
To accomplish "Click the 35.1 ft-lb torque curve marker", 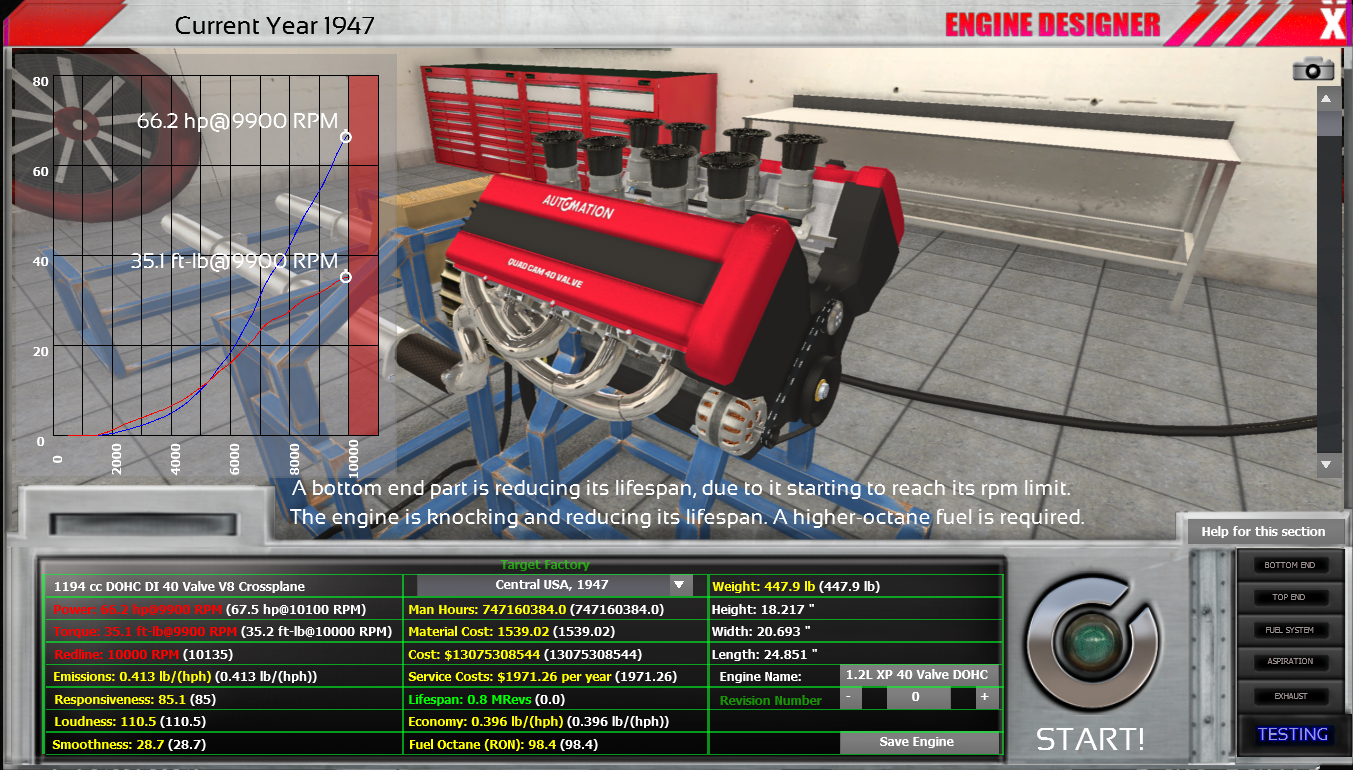I will 346,277.
